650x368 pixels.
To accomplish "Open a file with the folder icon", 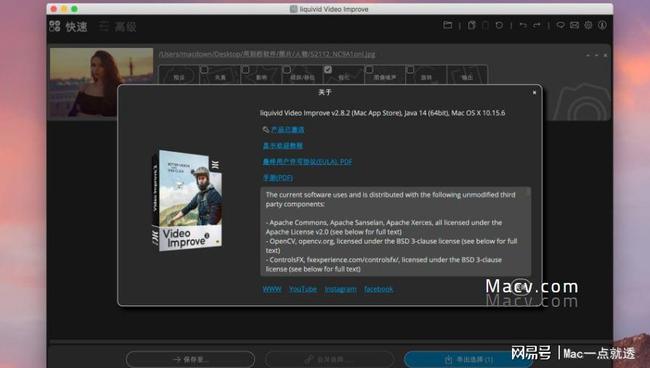I will point(448,25).
